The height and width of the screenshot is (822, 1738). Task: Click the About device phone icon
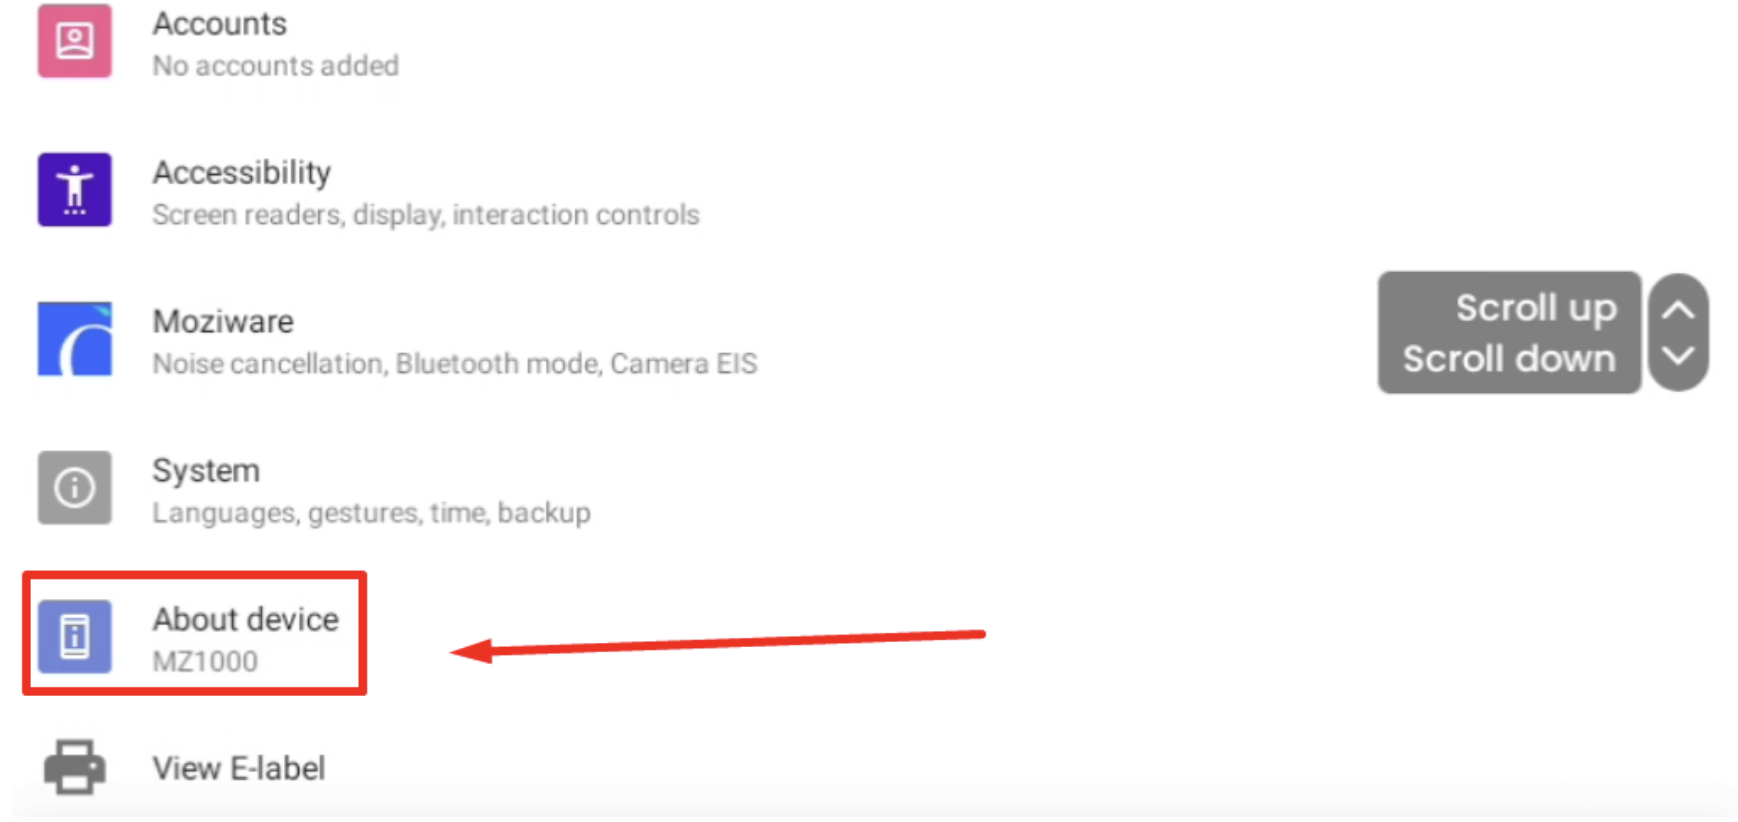point(75,636)
